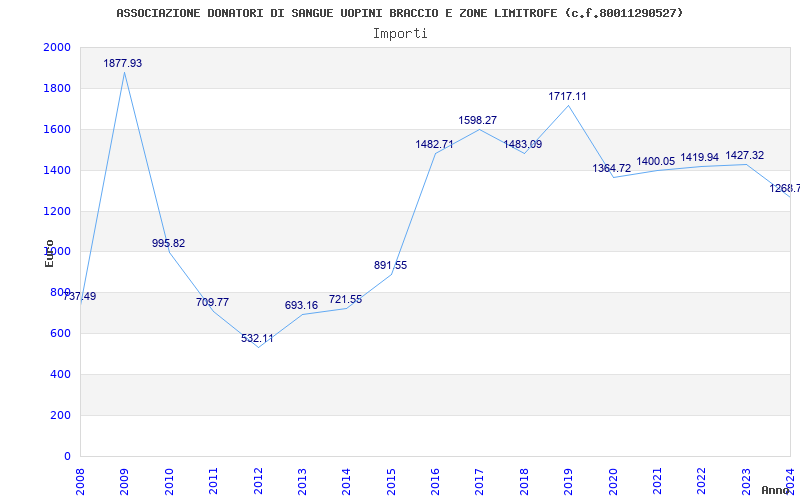The width and height of the screenshot is (800, 500).
Task: Click the 2020 x-axis label
Action: coord(613,481)
